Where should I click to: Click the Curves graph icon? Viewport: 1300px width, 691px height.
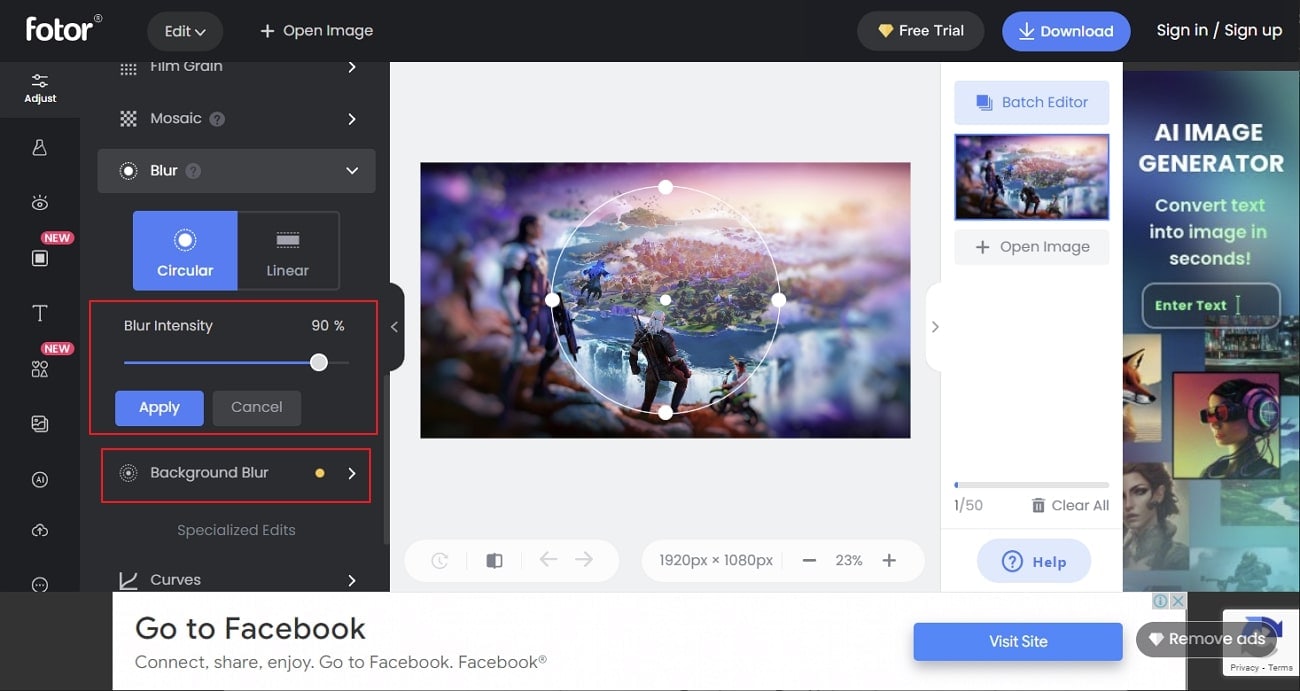(129, 580)
